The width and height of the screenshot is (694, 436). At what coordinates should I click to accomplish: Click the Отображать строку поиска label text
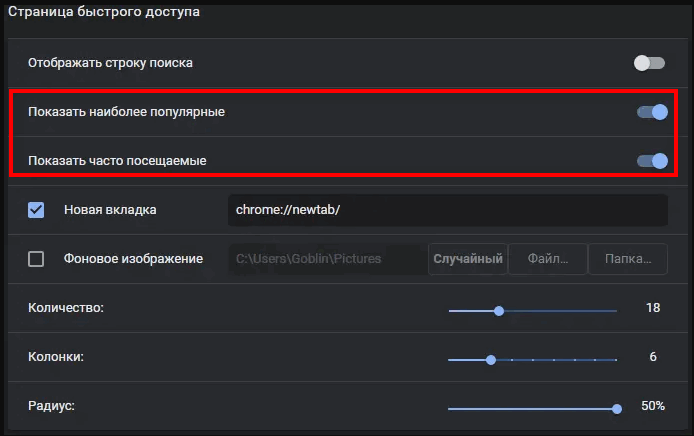coord(110,63)
